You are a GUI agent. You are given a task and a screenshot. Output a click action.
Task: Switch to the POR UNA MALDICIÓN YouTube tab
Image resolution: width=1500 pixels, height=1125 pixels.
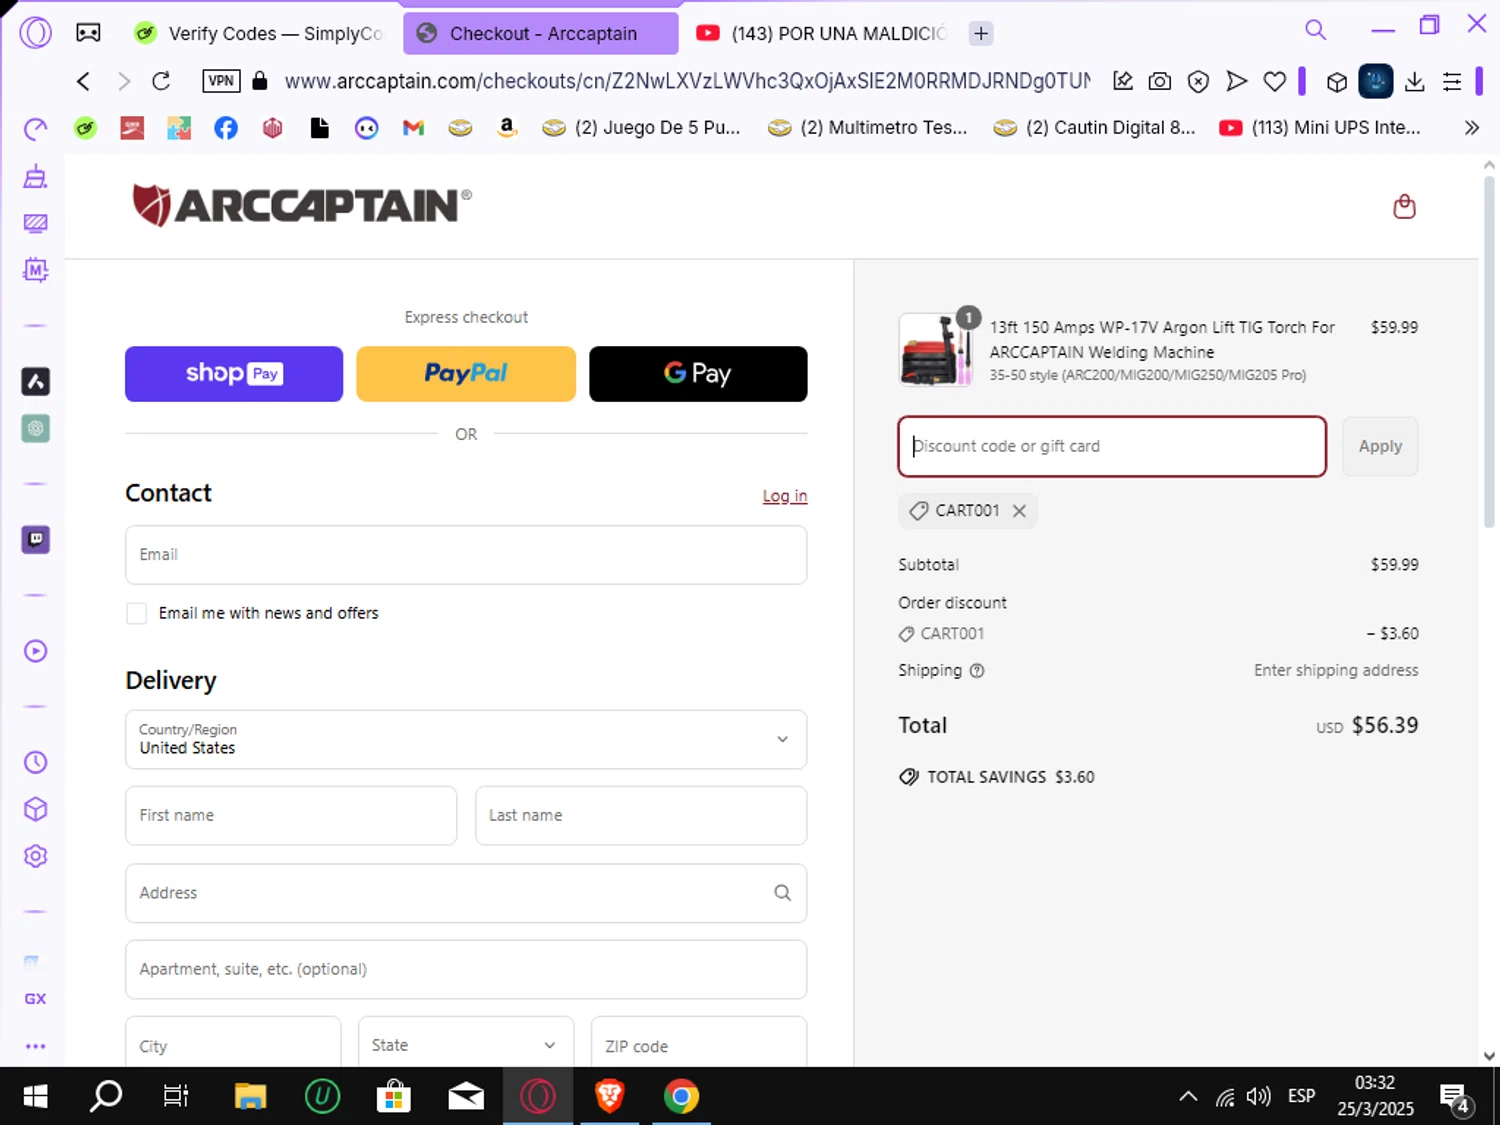click(820, 33)
